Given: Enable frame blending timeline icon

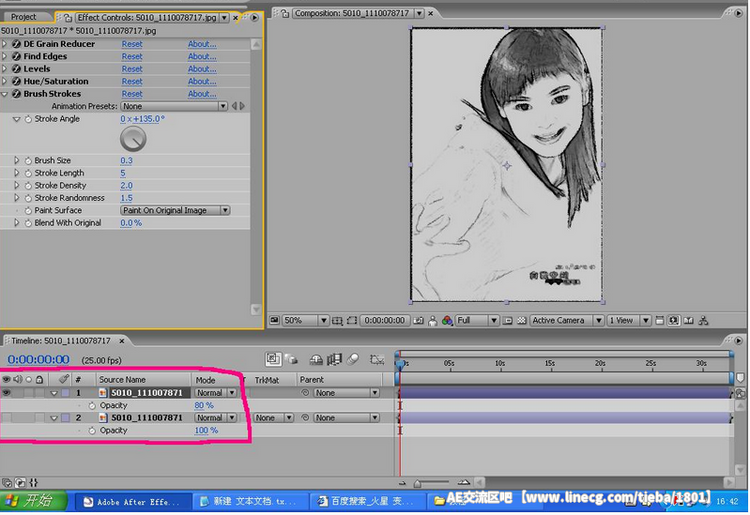Looking at the screenshot, I should click(x=334, y=359).
